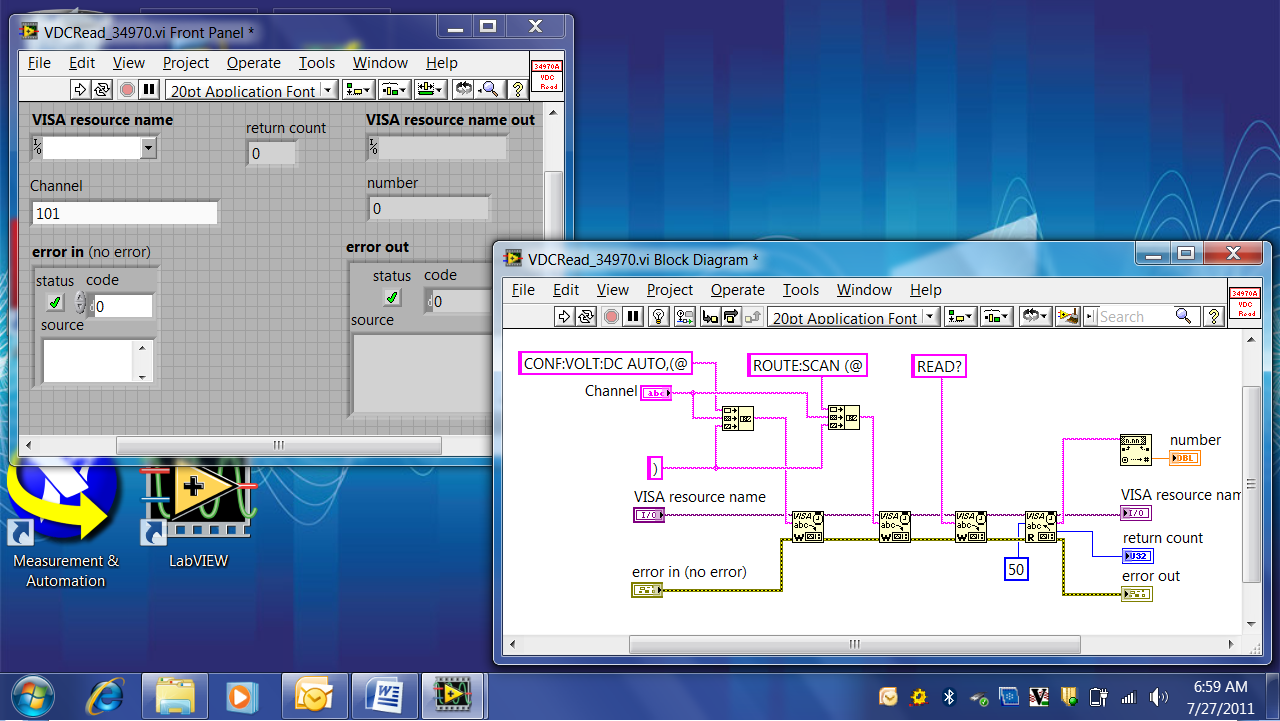The width and height of the screenshot is (1280, 721).
Task: Open Distribute Objects dropdown in Front Panel
Action: (394, 89)
